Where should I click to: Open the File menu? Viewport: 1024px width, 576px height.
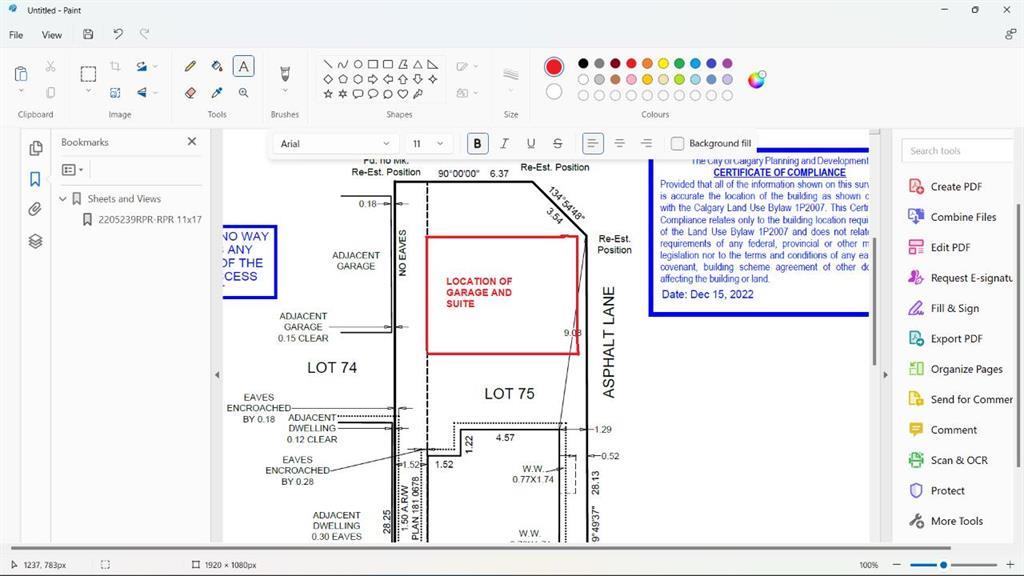coord(16,35)
